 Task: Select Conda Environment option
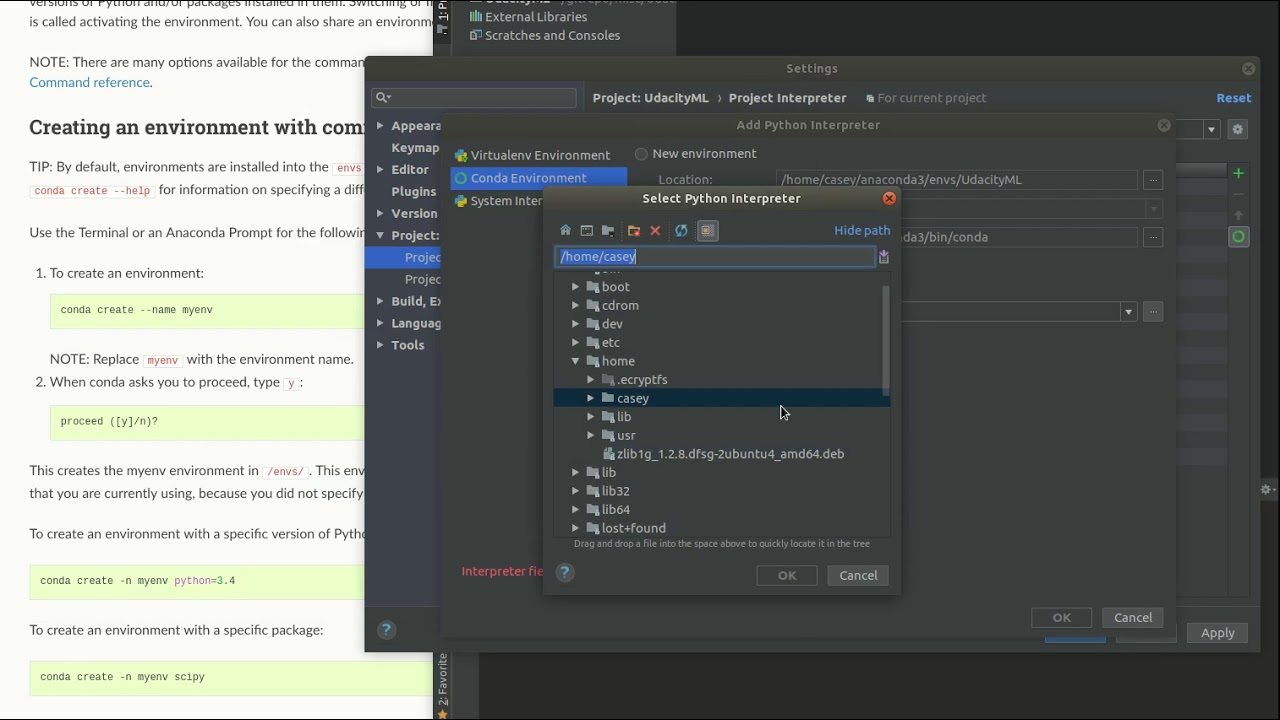tap(538, 178)
